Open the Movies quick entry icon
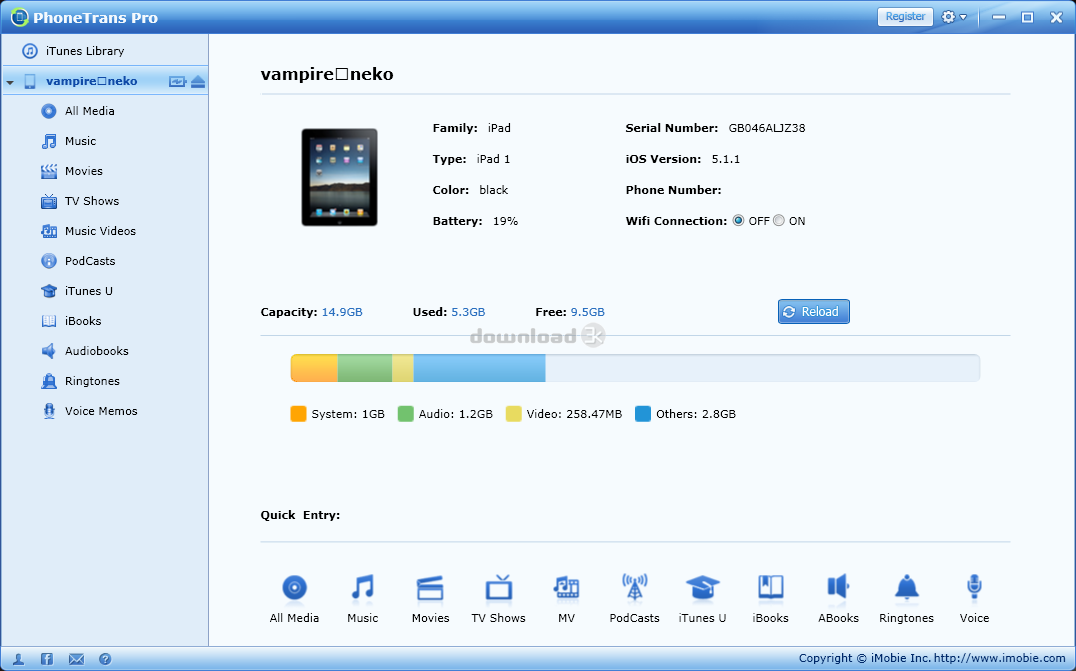The width and height of the screenshot is (1076, 671). 430,588
